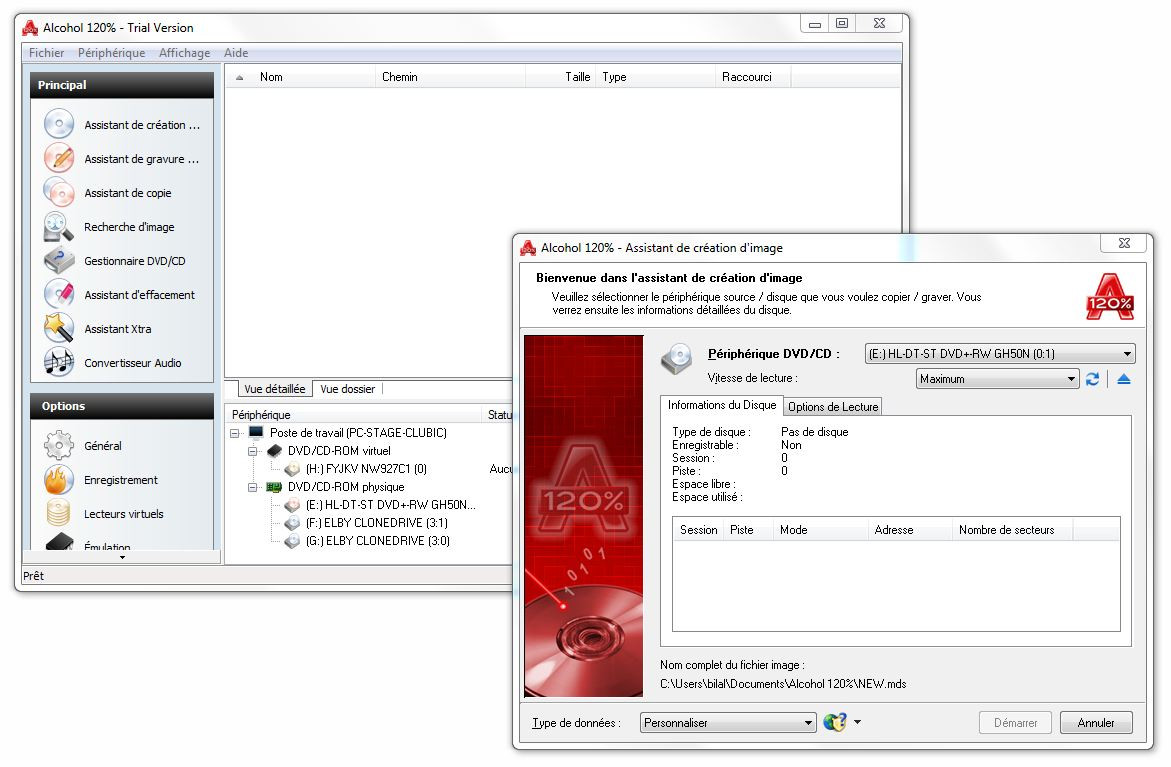Open the Assistant de création icon

pos(59,125)
